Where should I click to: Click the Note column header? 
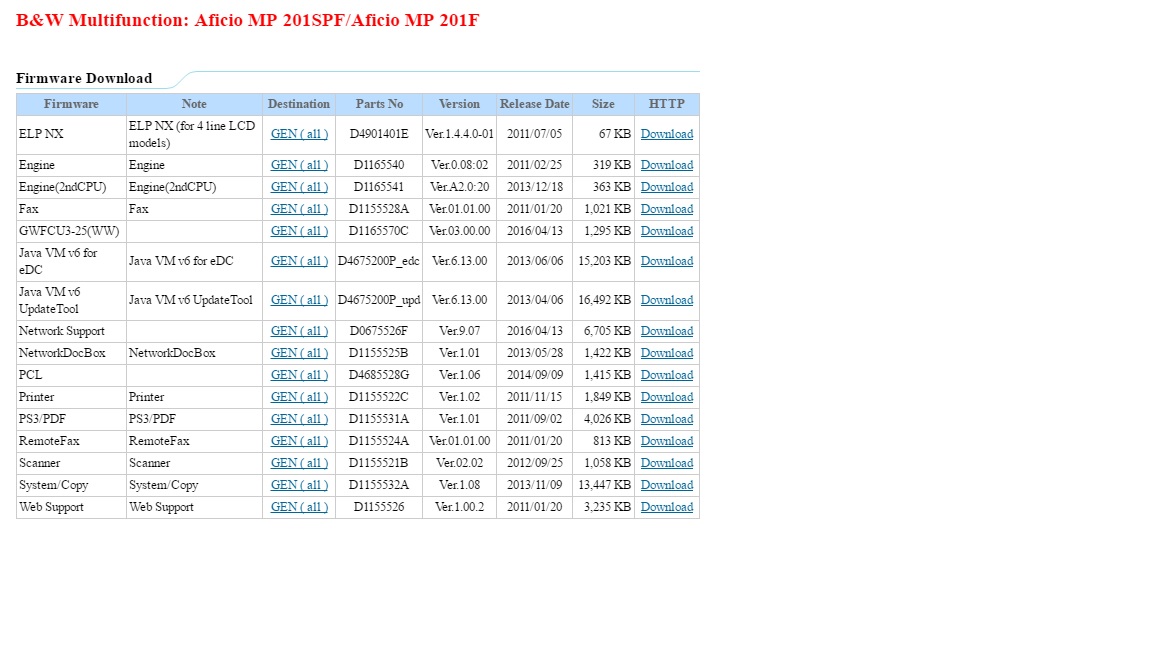(194, 104)
